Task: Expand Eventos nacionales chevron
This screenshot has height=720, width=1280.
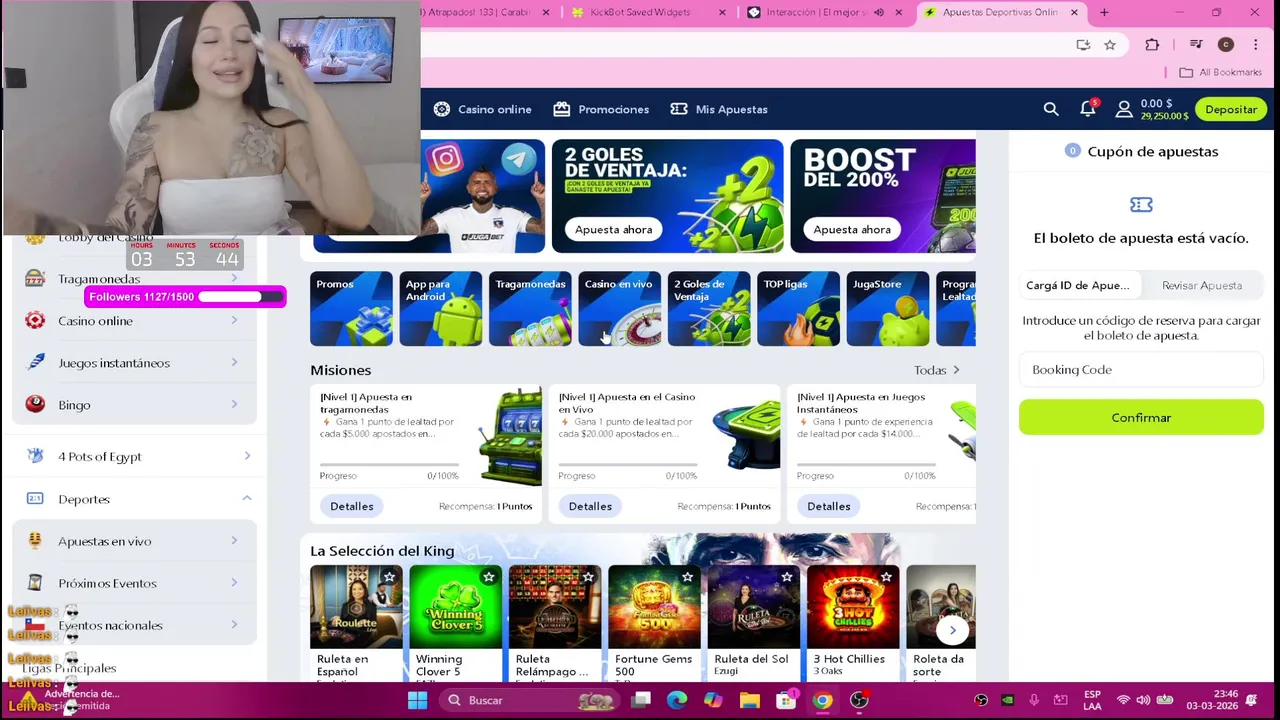Action: 234,625
